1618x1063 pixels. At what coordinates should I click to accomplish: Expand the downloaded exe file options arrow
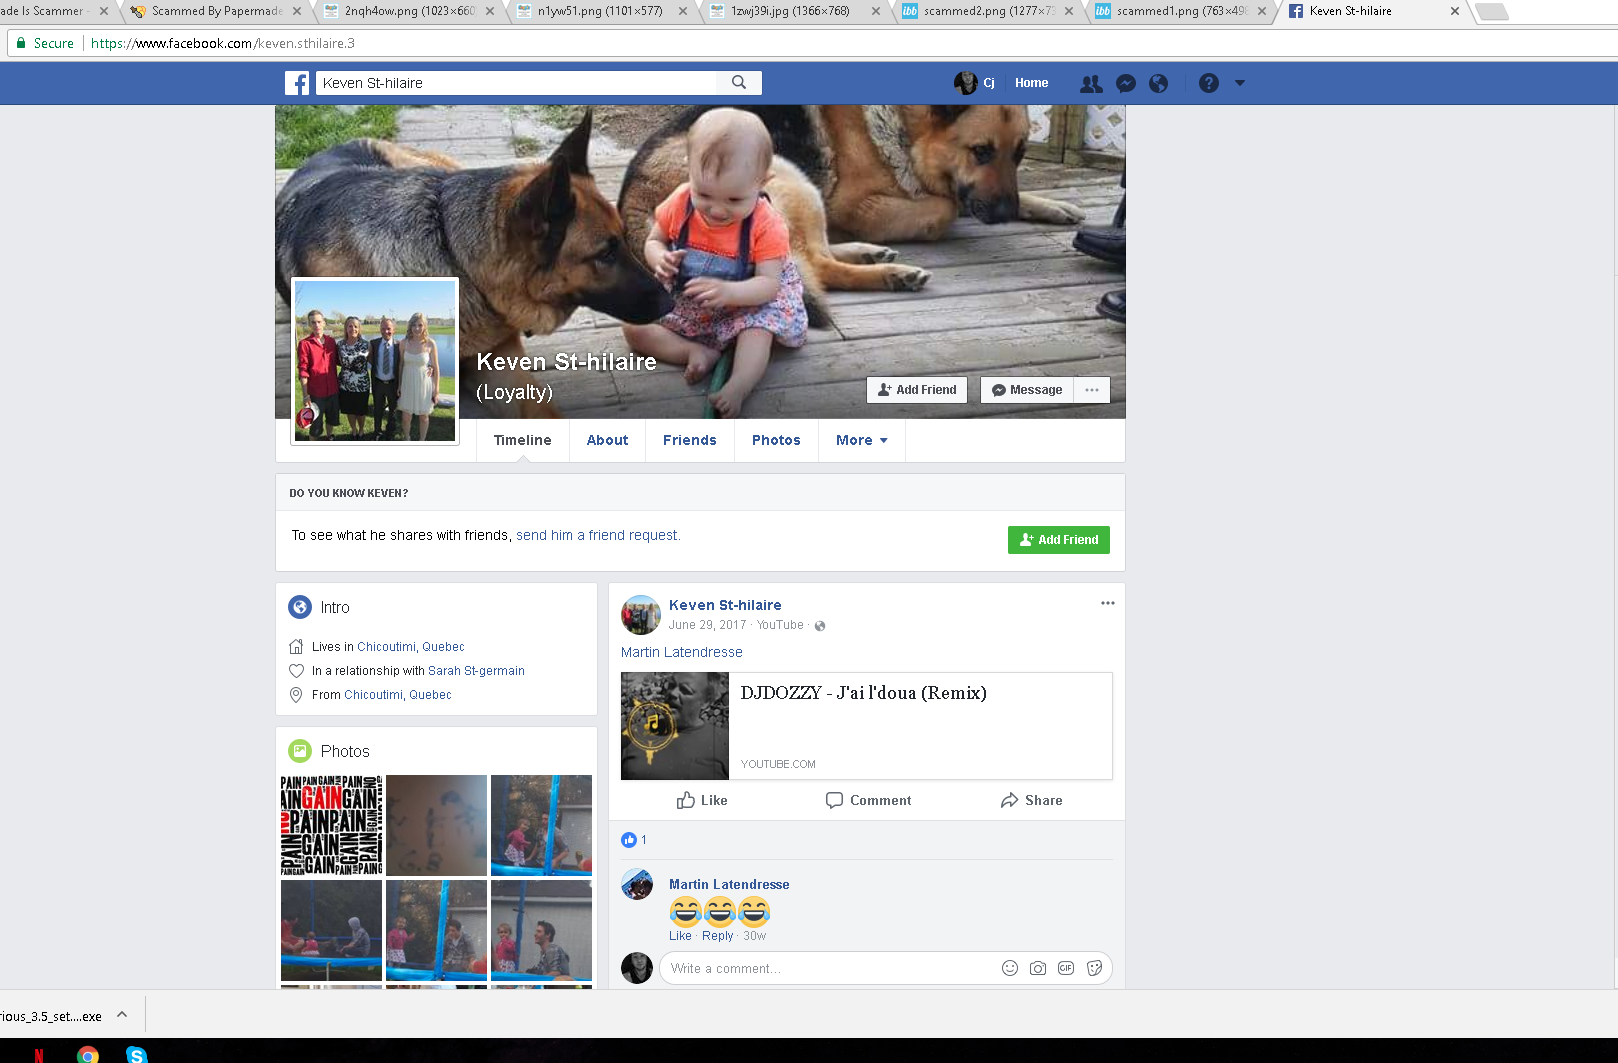(122, 1014)
